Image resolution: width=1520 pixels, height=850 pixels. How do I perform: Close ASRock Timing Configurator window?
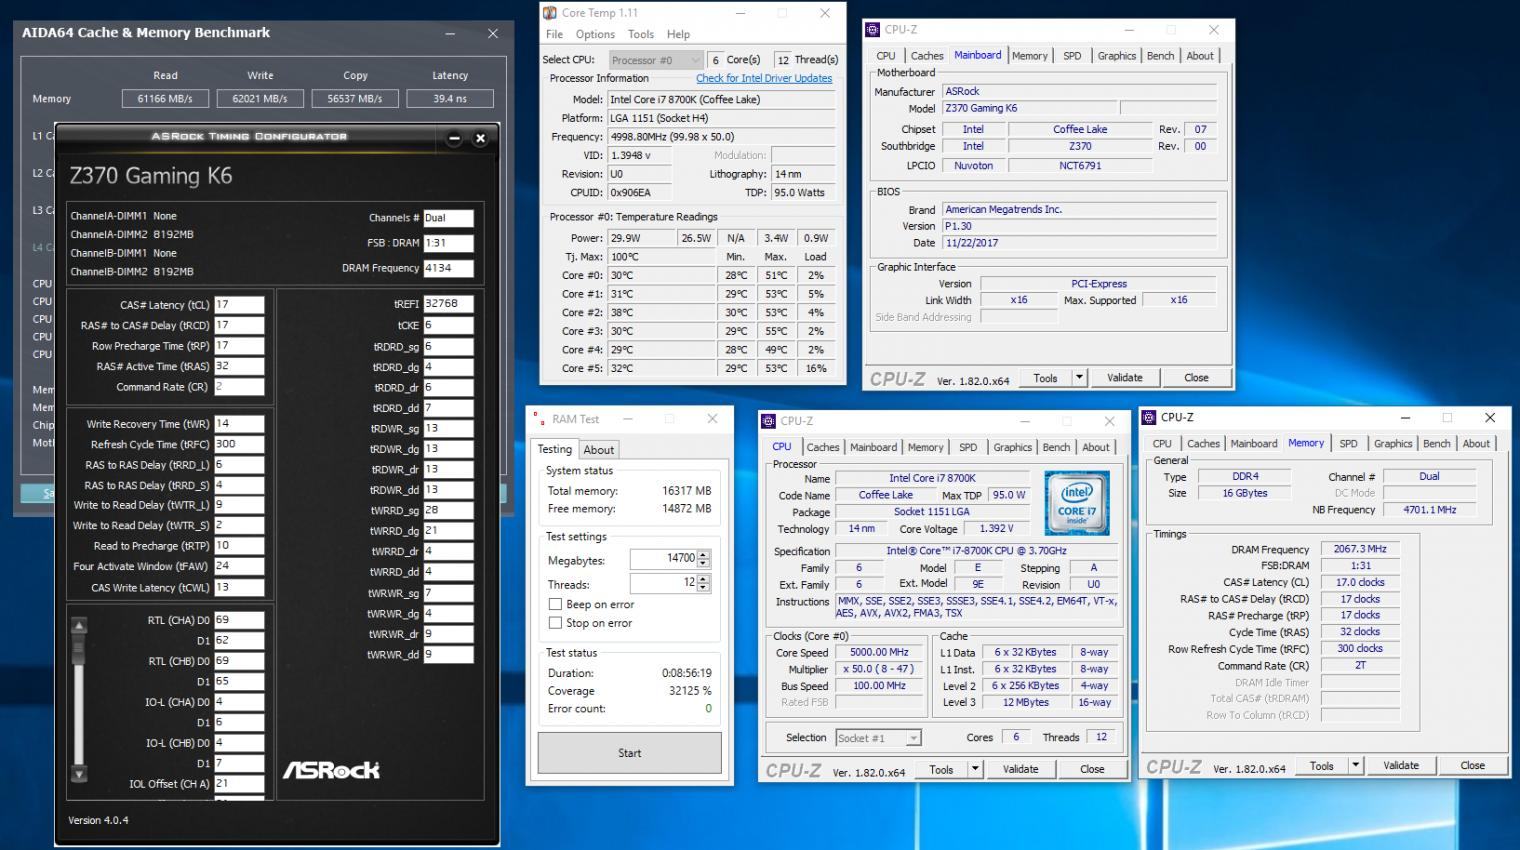coord(480,138)
